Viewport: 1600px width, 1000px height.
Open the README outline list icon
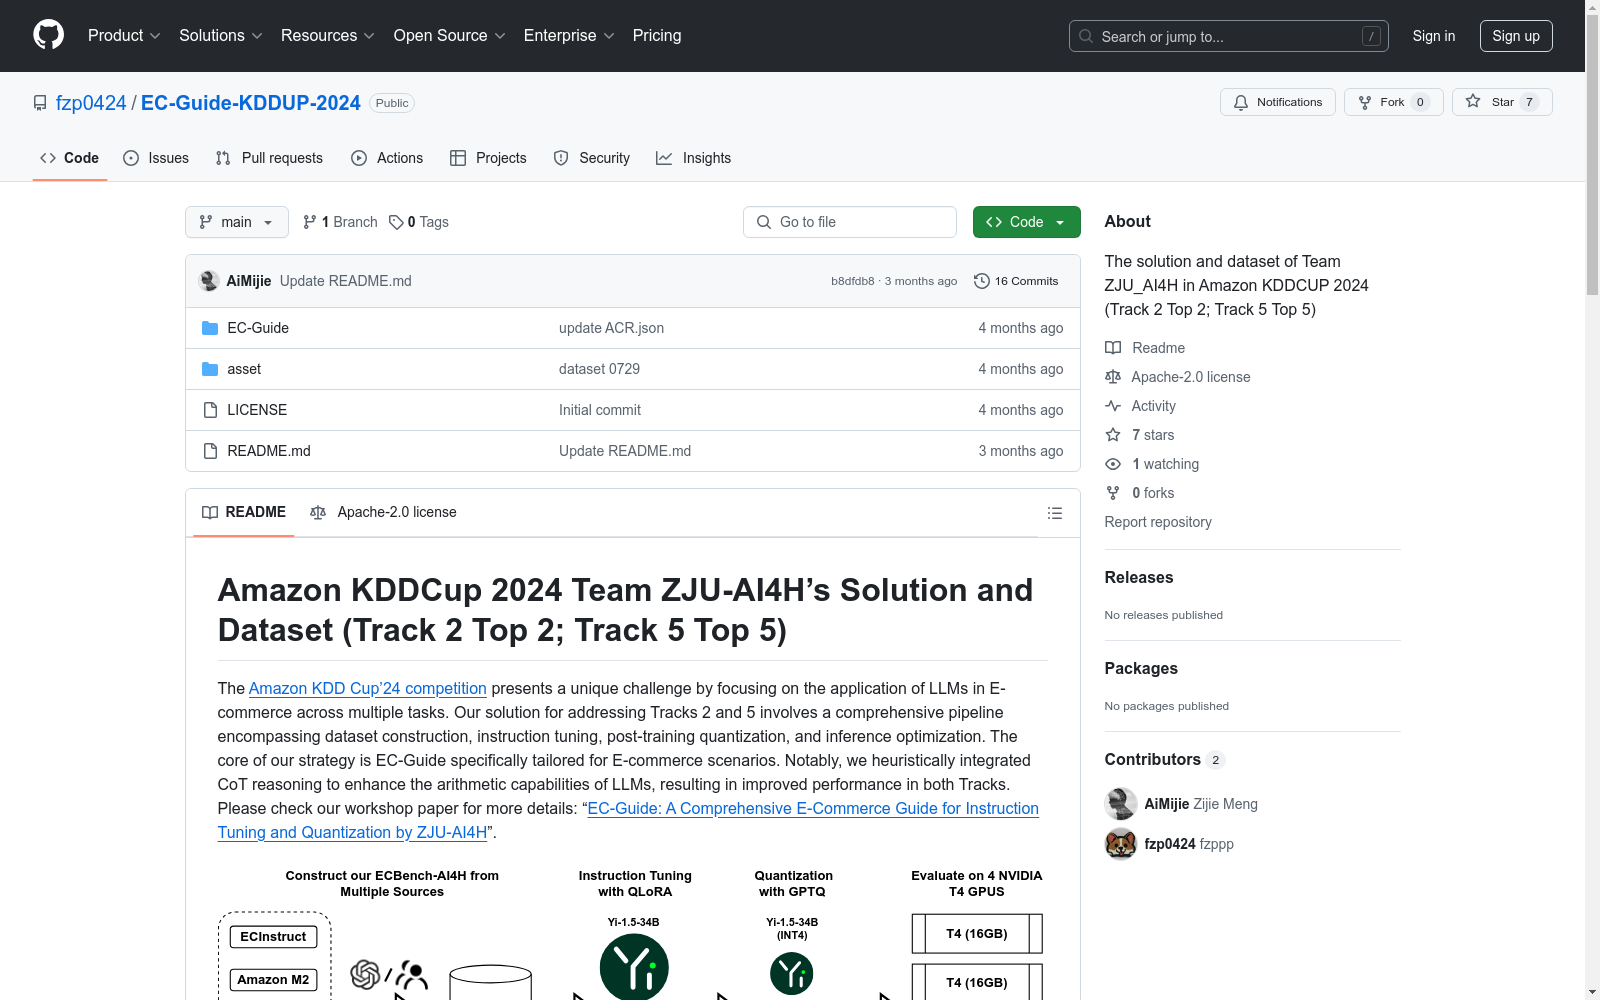coord(1055,513)
